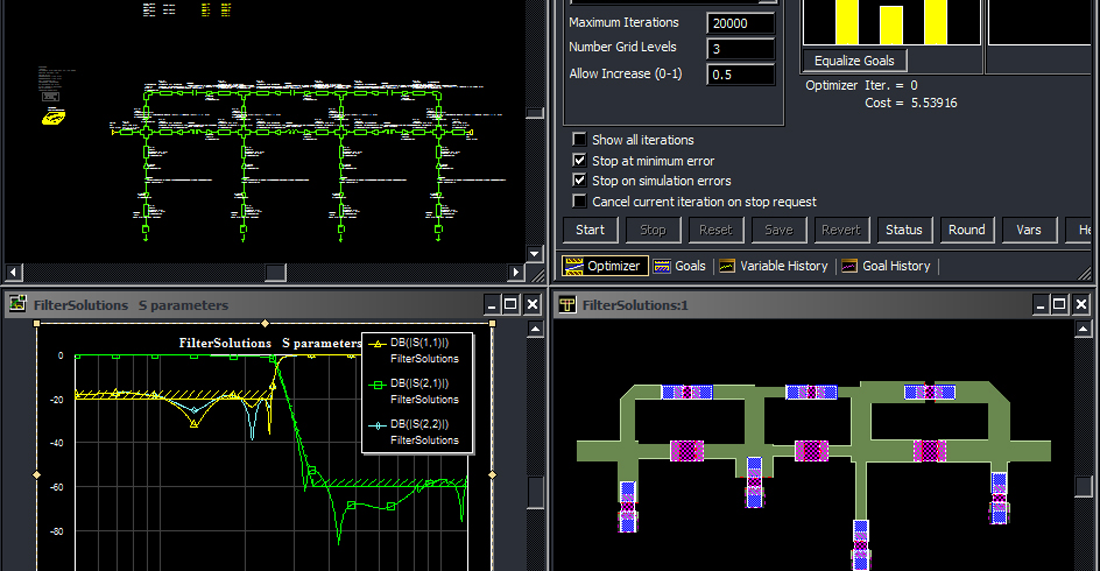
Task: Toggle Show all iterations checkbox
Action: [579, 139]
